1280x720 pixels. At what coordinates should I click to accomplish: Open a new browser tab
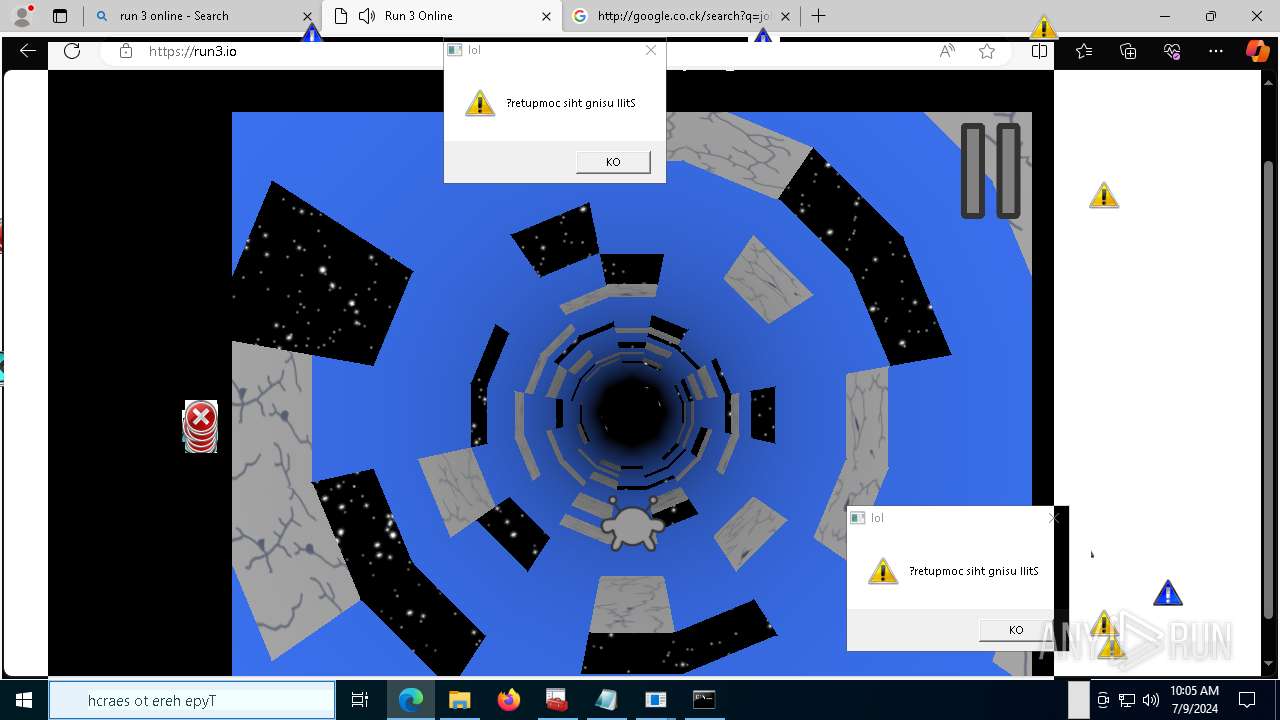[x=819, y=16]
